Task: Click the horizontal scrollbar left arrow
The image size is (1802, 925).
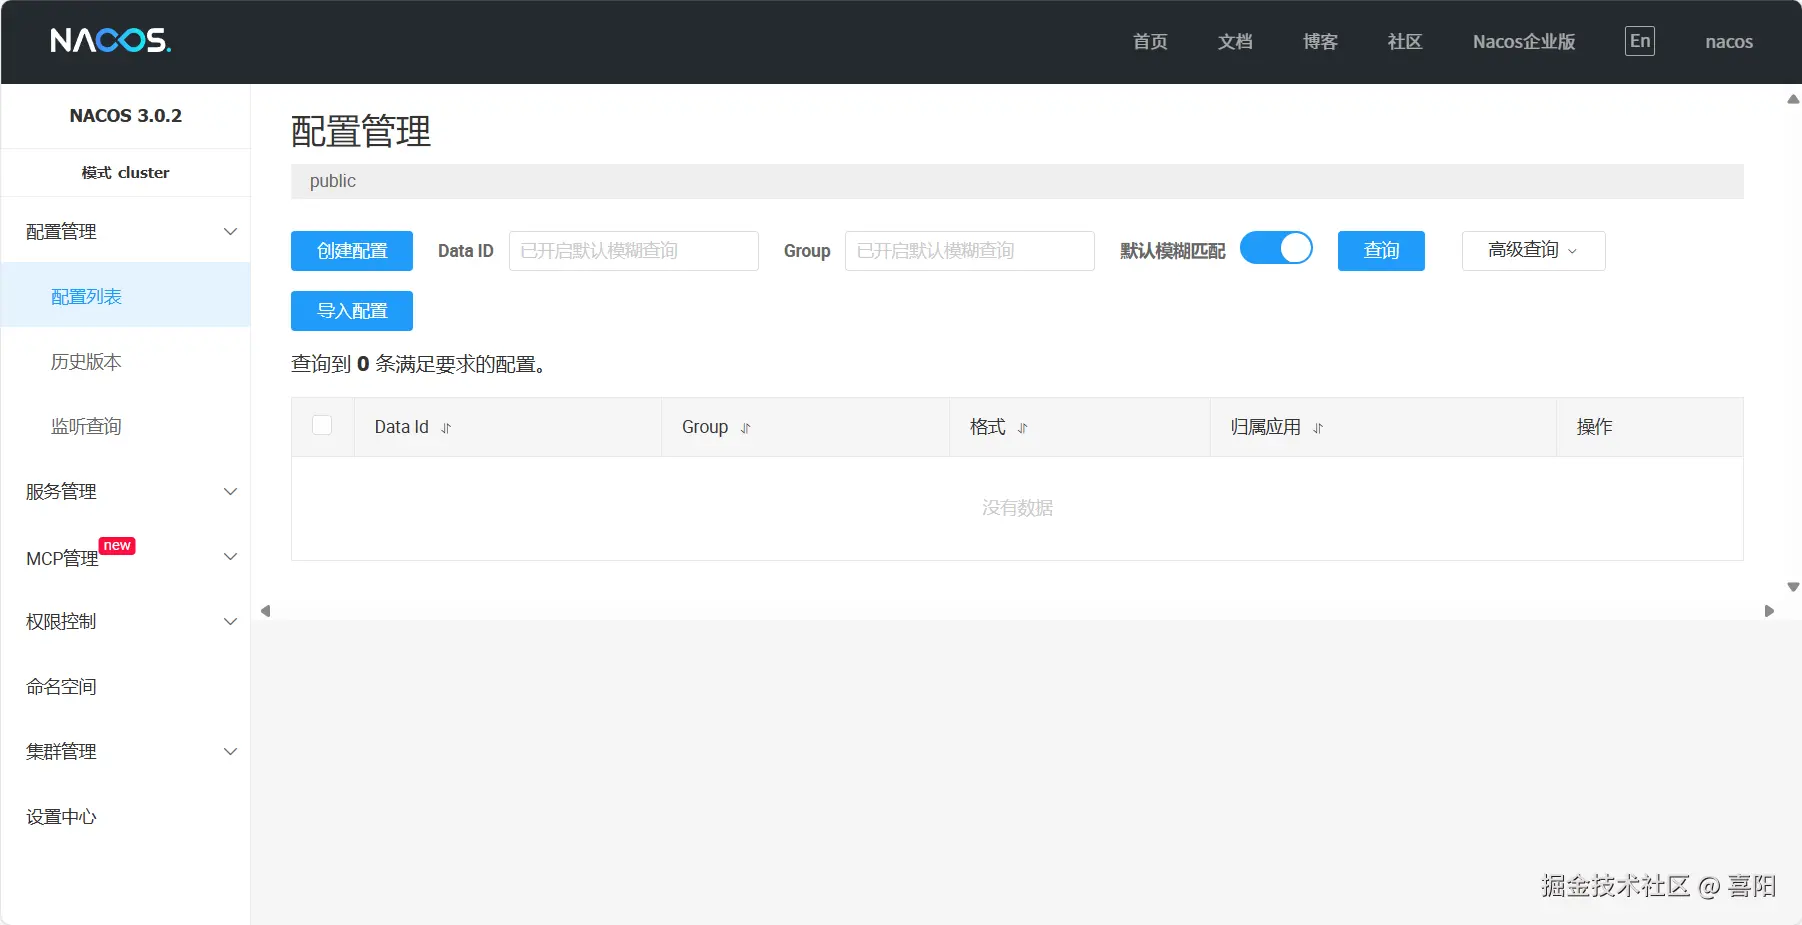Action: [x=265, y=611]
